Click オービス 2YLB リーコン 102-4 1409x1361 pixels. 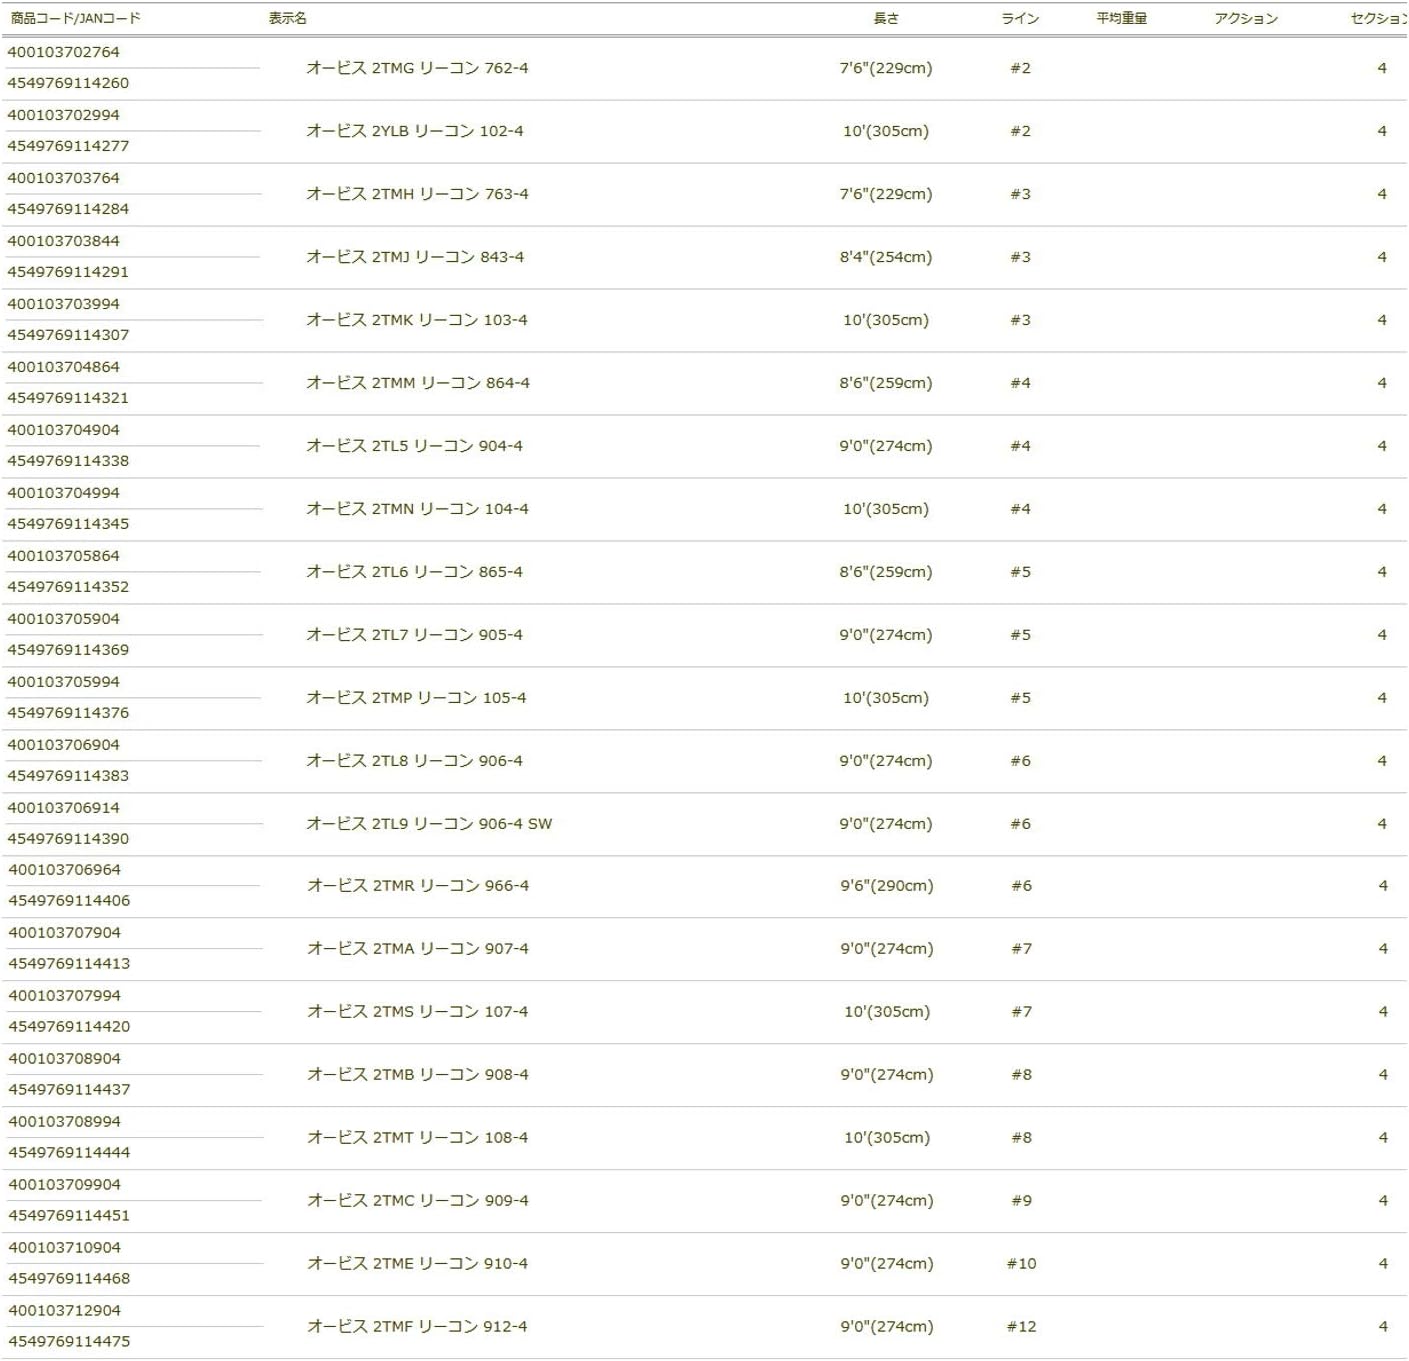(415, 131)
